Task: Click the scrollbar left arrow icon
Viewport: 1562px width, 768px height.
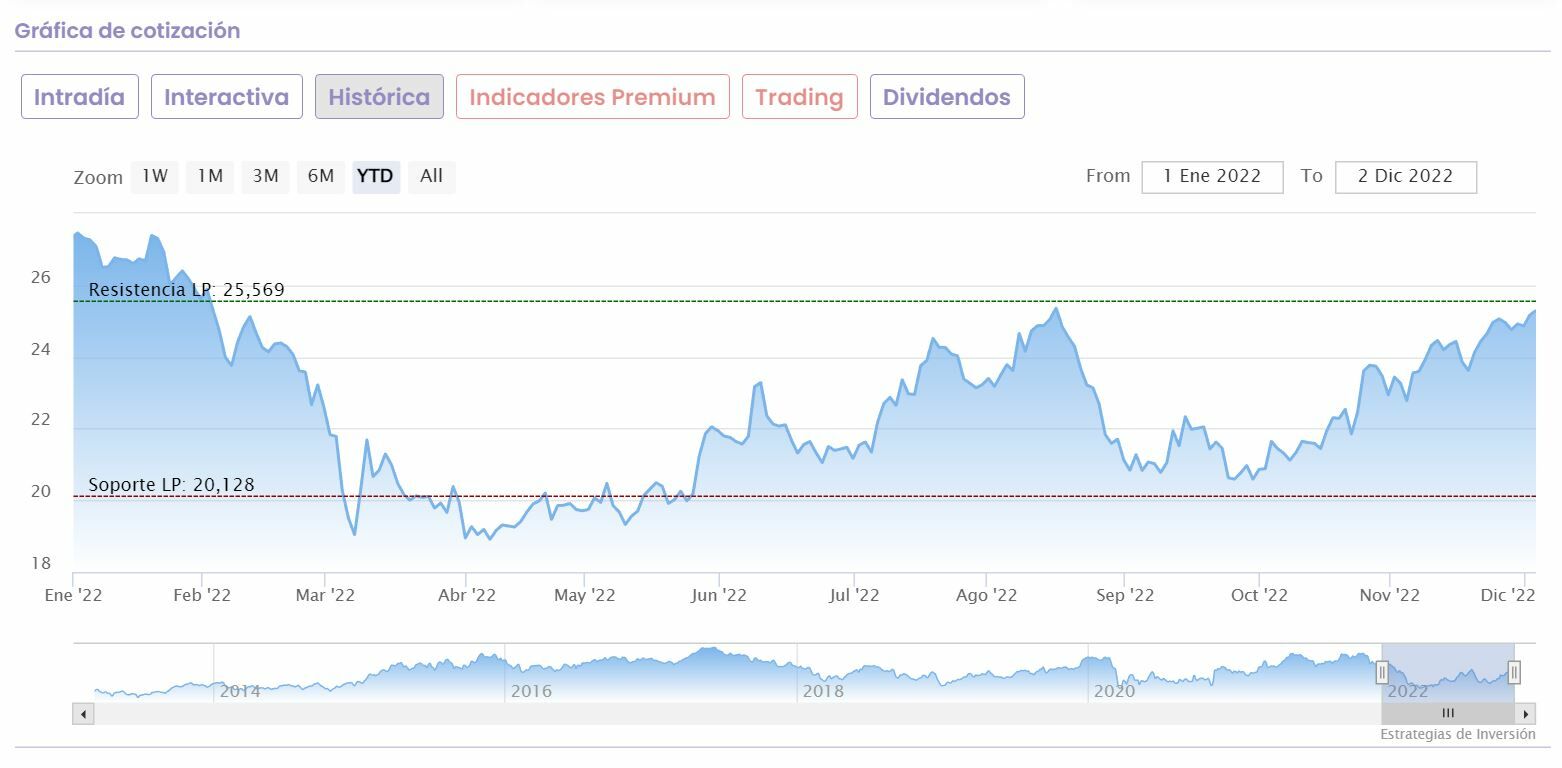Action: (84, 714)
